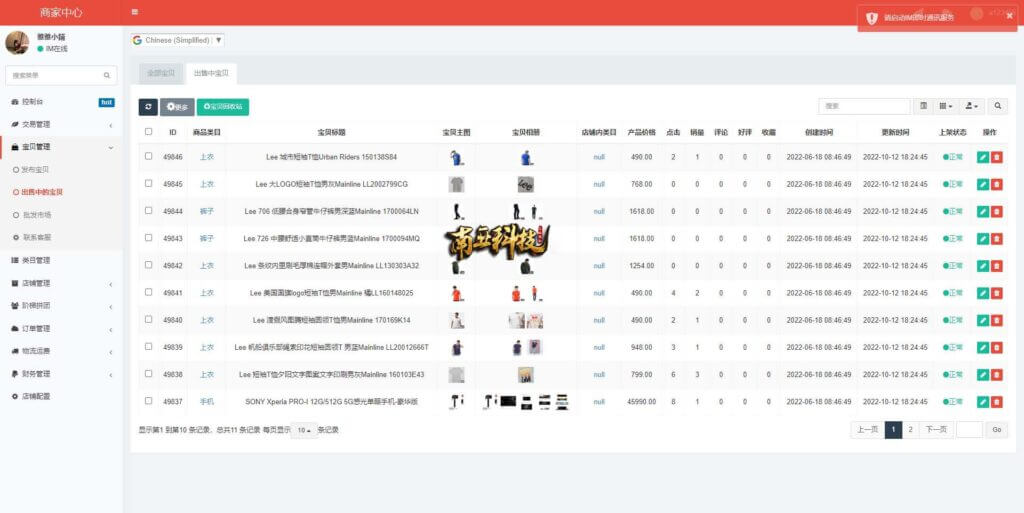Screen dimensions: 1024x513
Task: Close the red IM notification popup
Action: pyautogui.click(x=1010, y=16)
